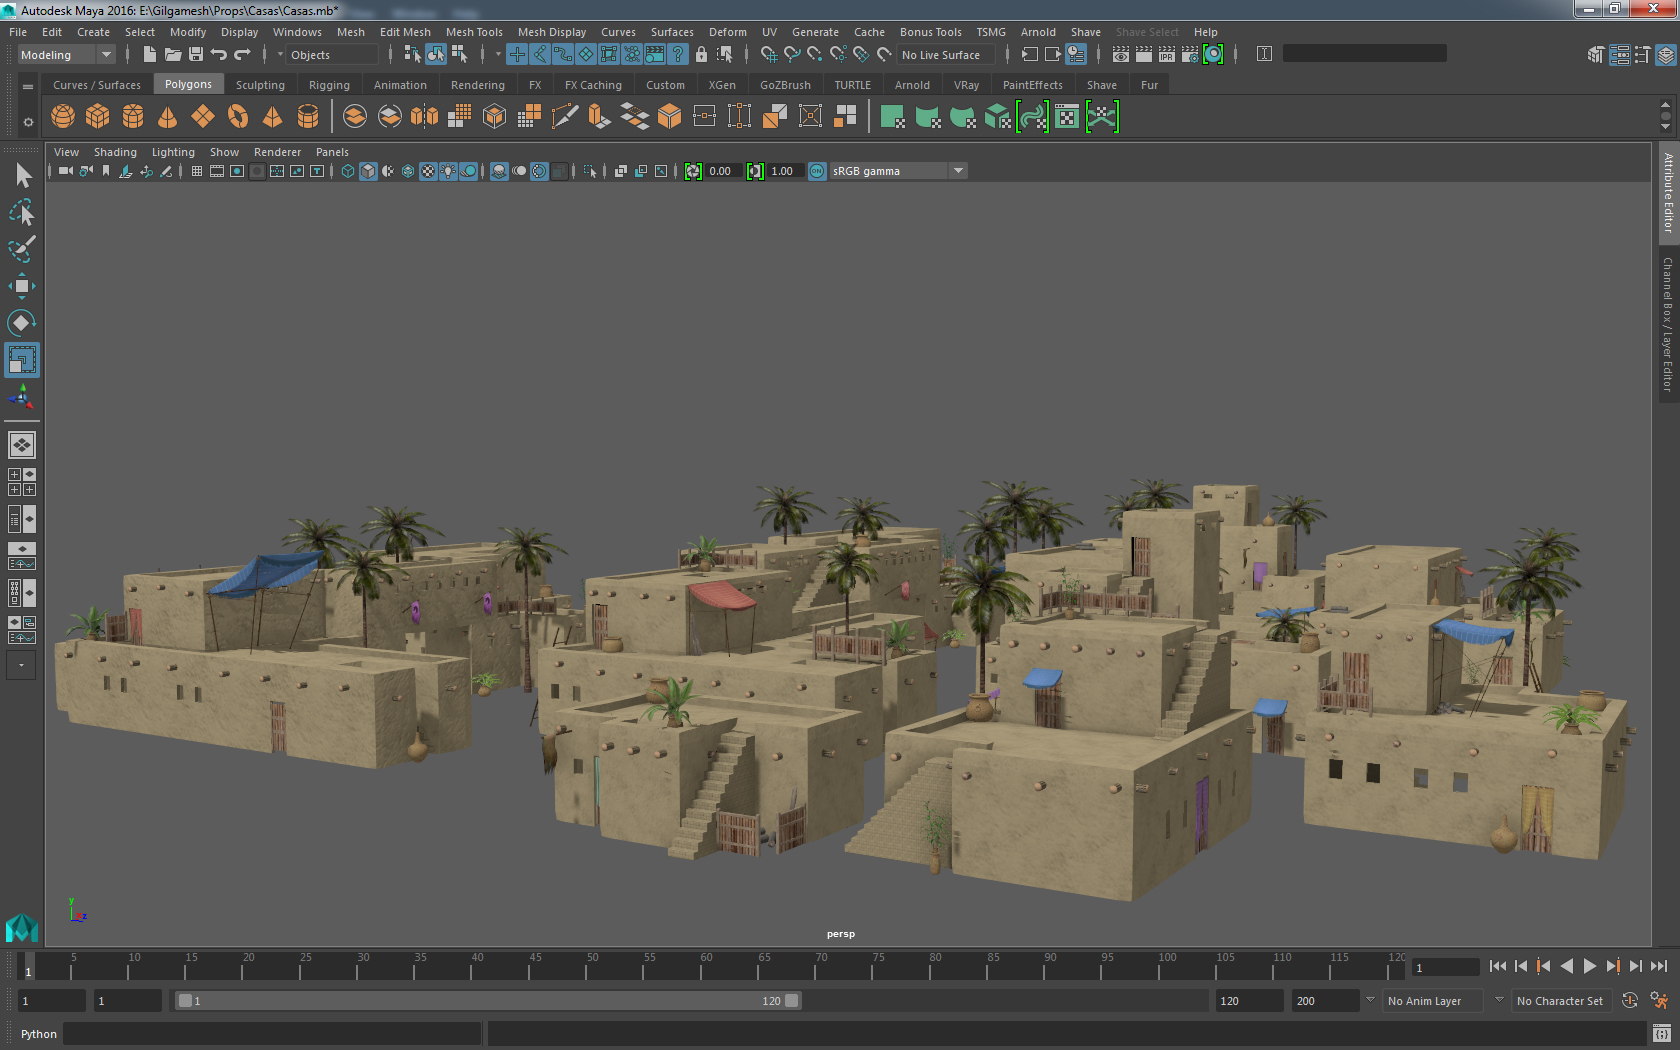Click the Save scene icon
Screen dimensions: 1680x1050
click(x=196, y=55)
